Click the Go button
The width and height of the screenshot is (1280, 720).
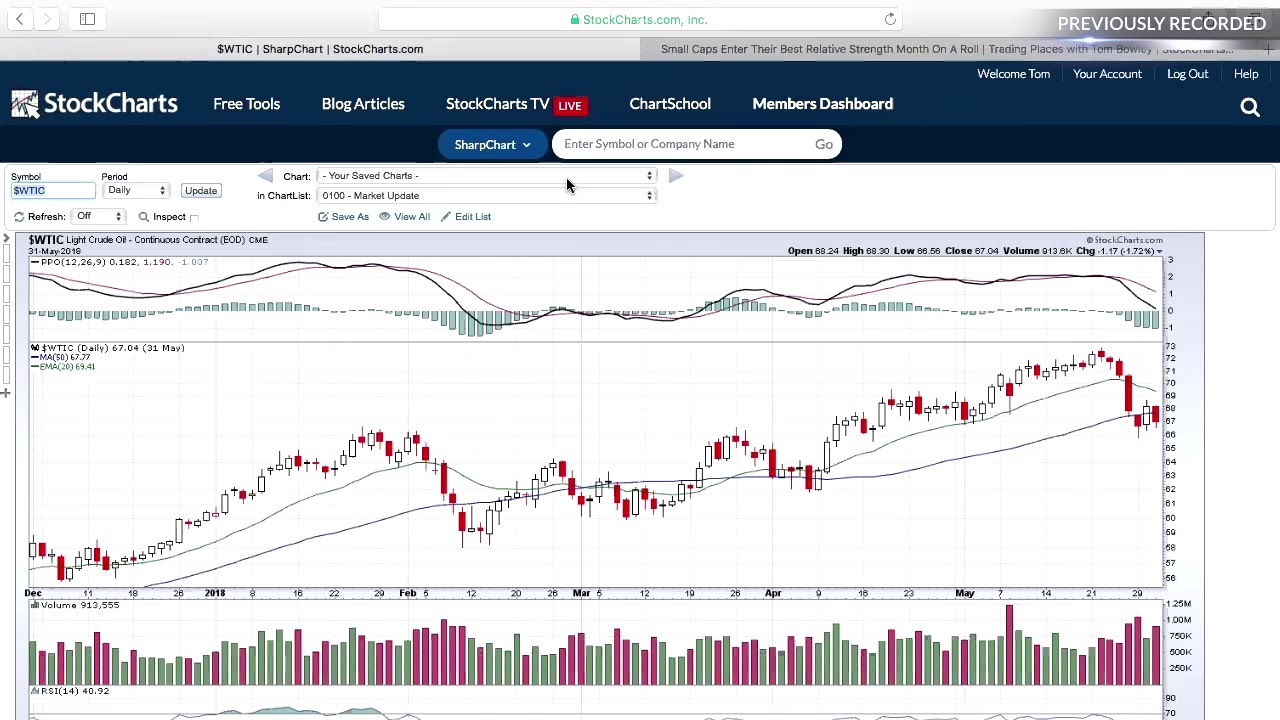coord(824,144)
